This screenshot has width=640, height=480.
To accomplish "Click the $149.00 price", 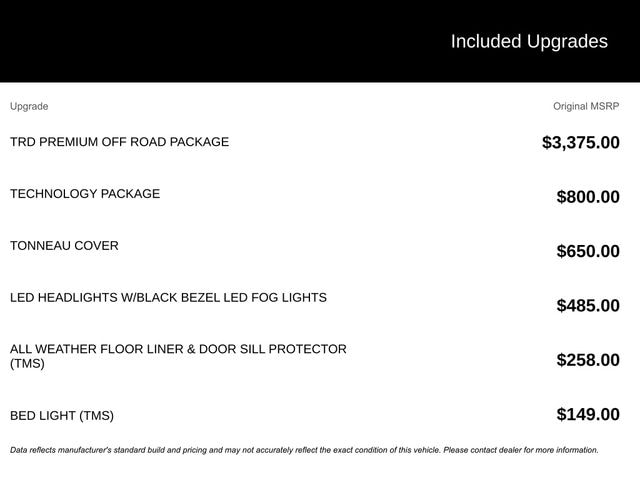I will (587, 414).
